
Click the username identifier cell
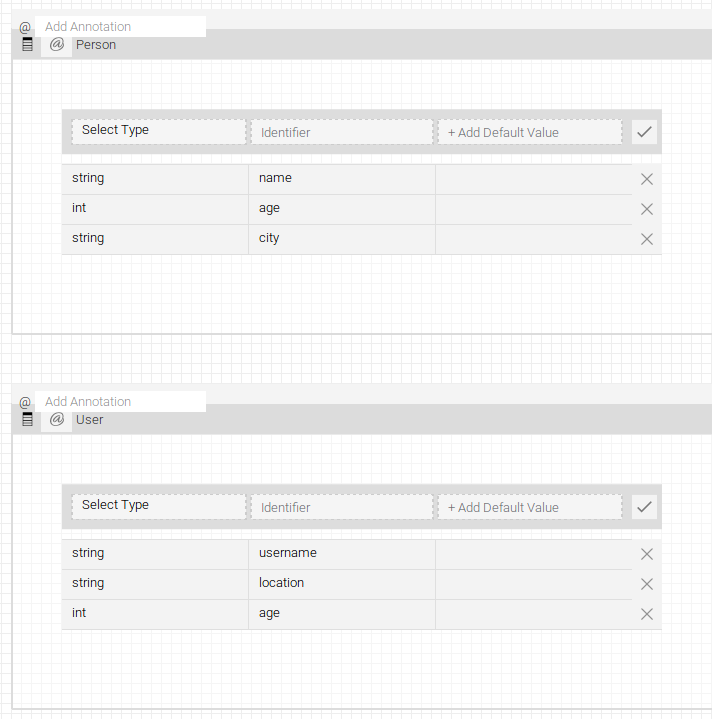click(342, 554)
